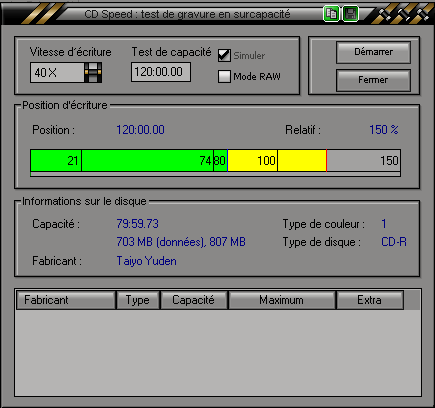
Task: Toggle the Mode RAW checkbox
Action: 224,76
